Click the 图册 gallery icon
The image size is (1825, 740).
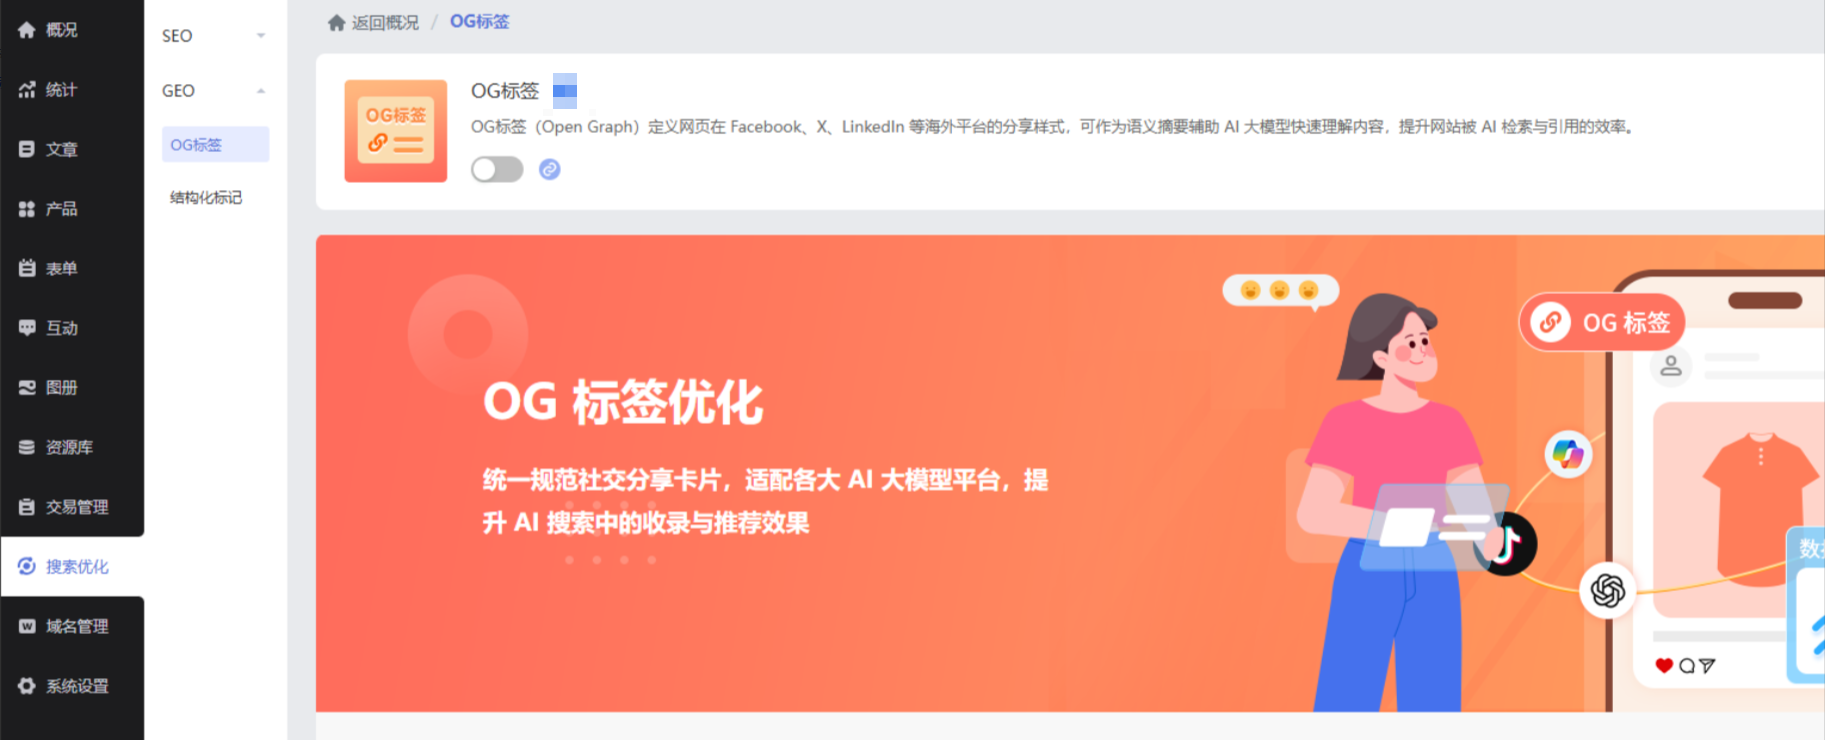pos(27,387)
